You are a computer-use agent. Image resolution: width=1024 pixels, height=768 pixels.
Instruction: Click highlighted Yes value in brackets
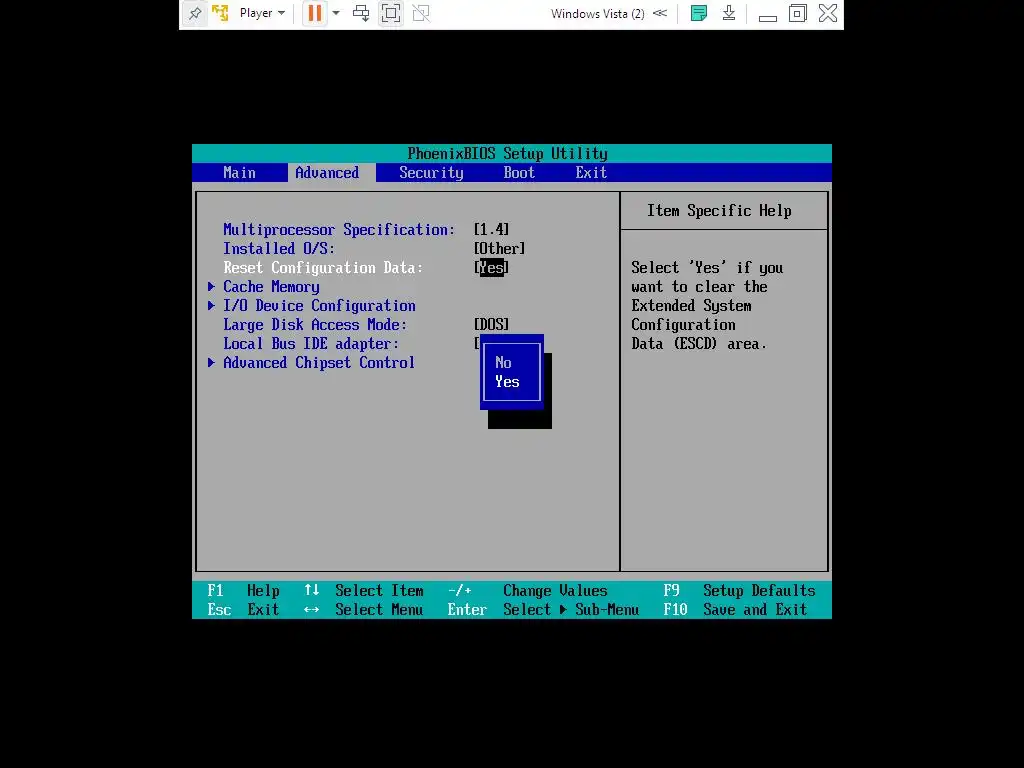point(492,268)
